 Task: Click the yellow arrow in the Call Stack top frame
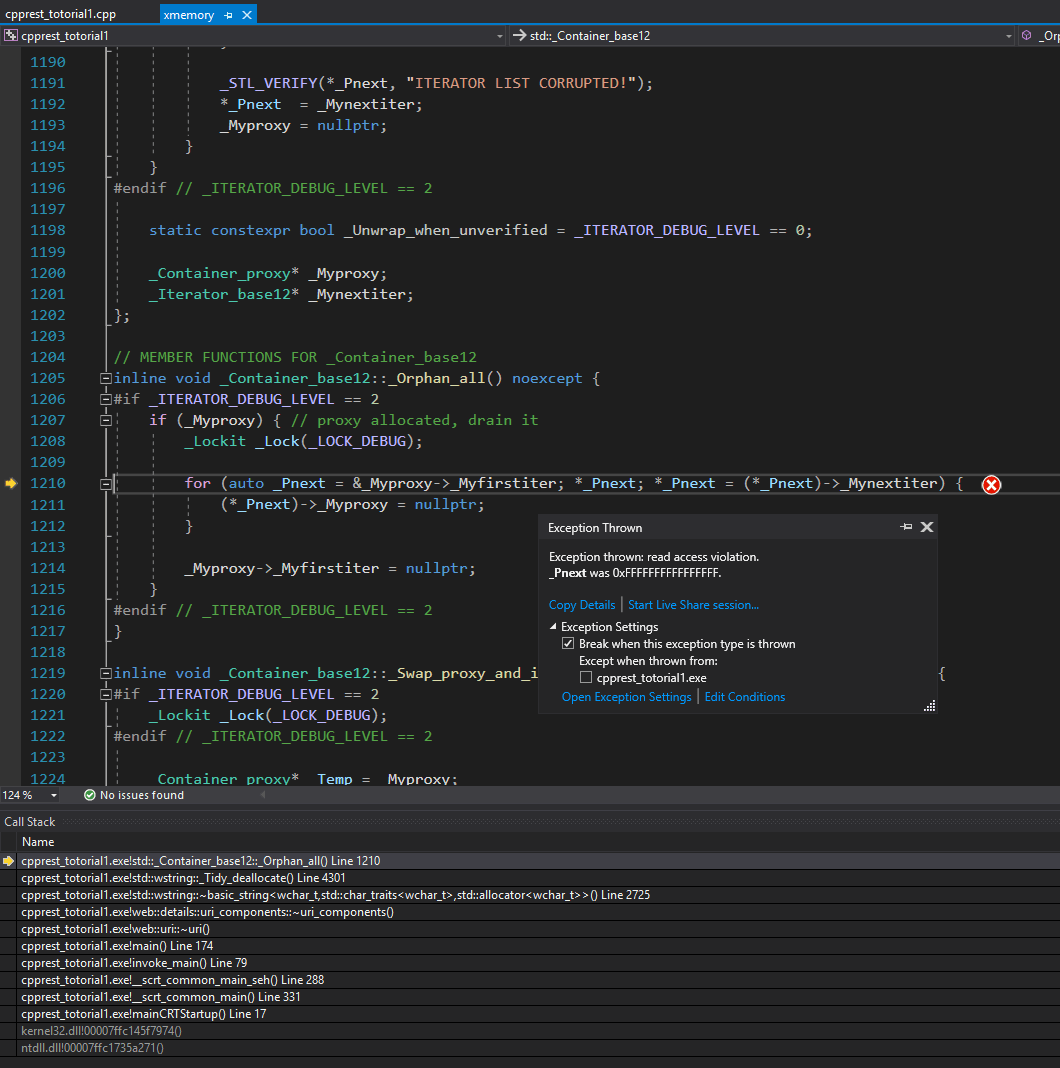[9, 861]
